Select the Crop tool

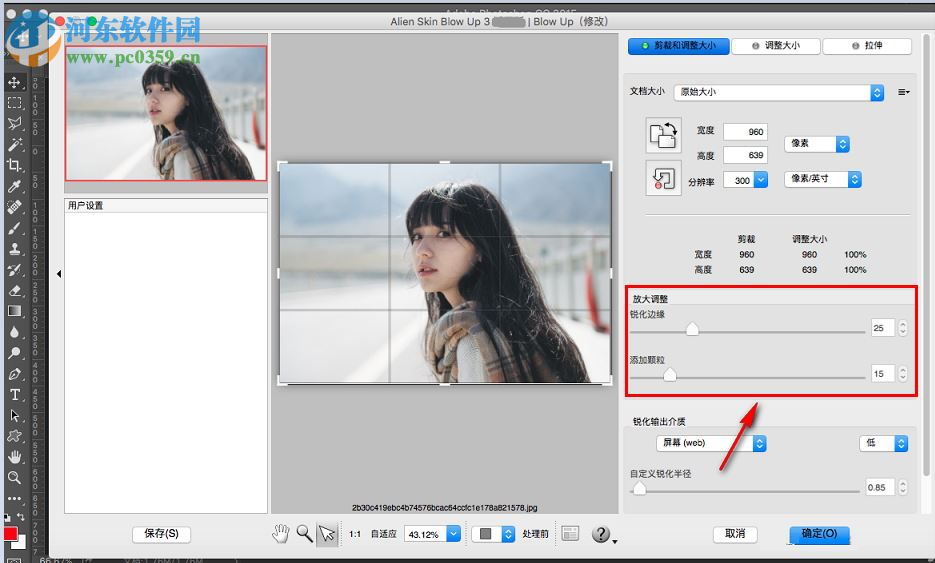(14, 165)
